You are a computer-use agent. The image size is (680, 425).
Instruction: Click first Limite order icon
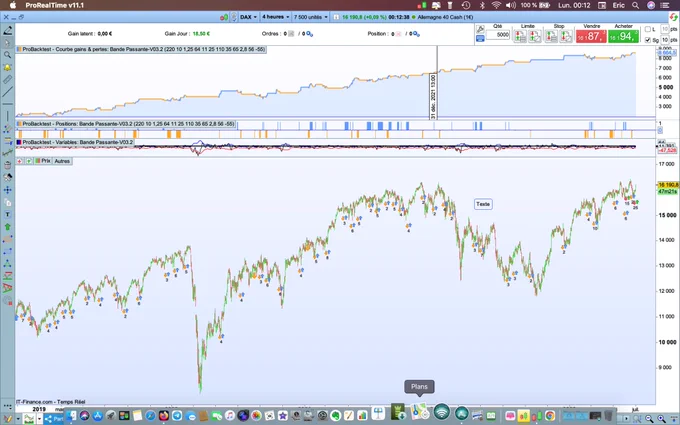pos(520,36)
